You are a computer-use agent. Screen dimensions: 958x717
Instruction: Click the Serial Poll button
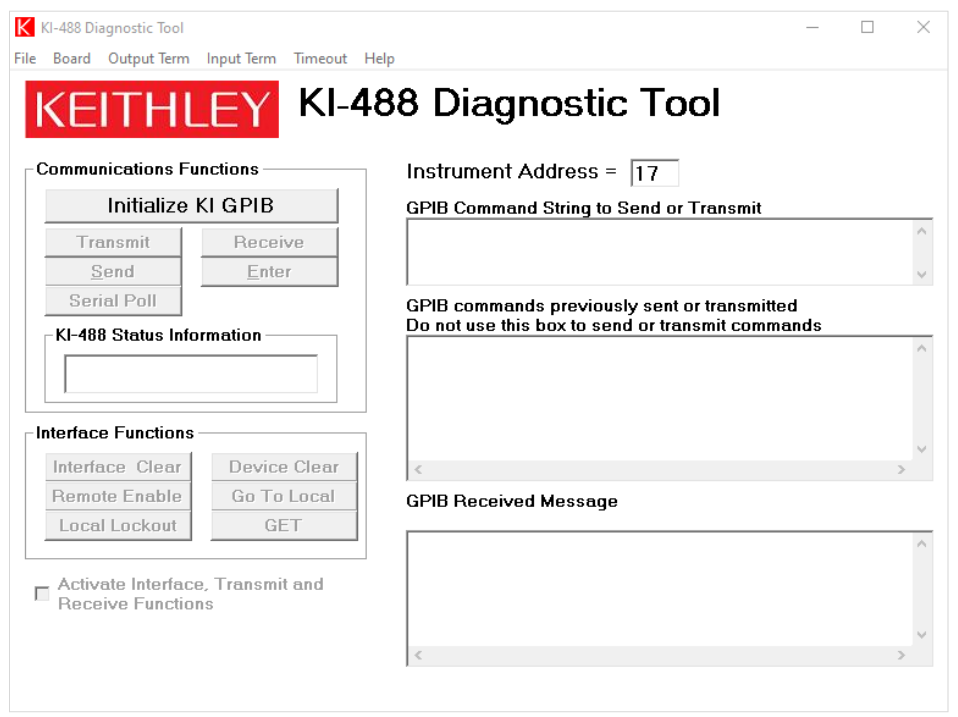click(x=113, y=301)
